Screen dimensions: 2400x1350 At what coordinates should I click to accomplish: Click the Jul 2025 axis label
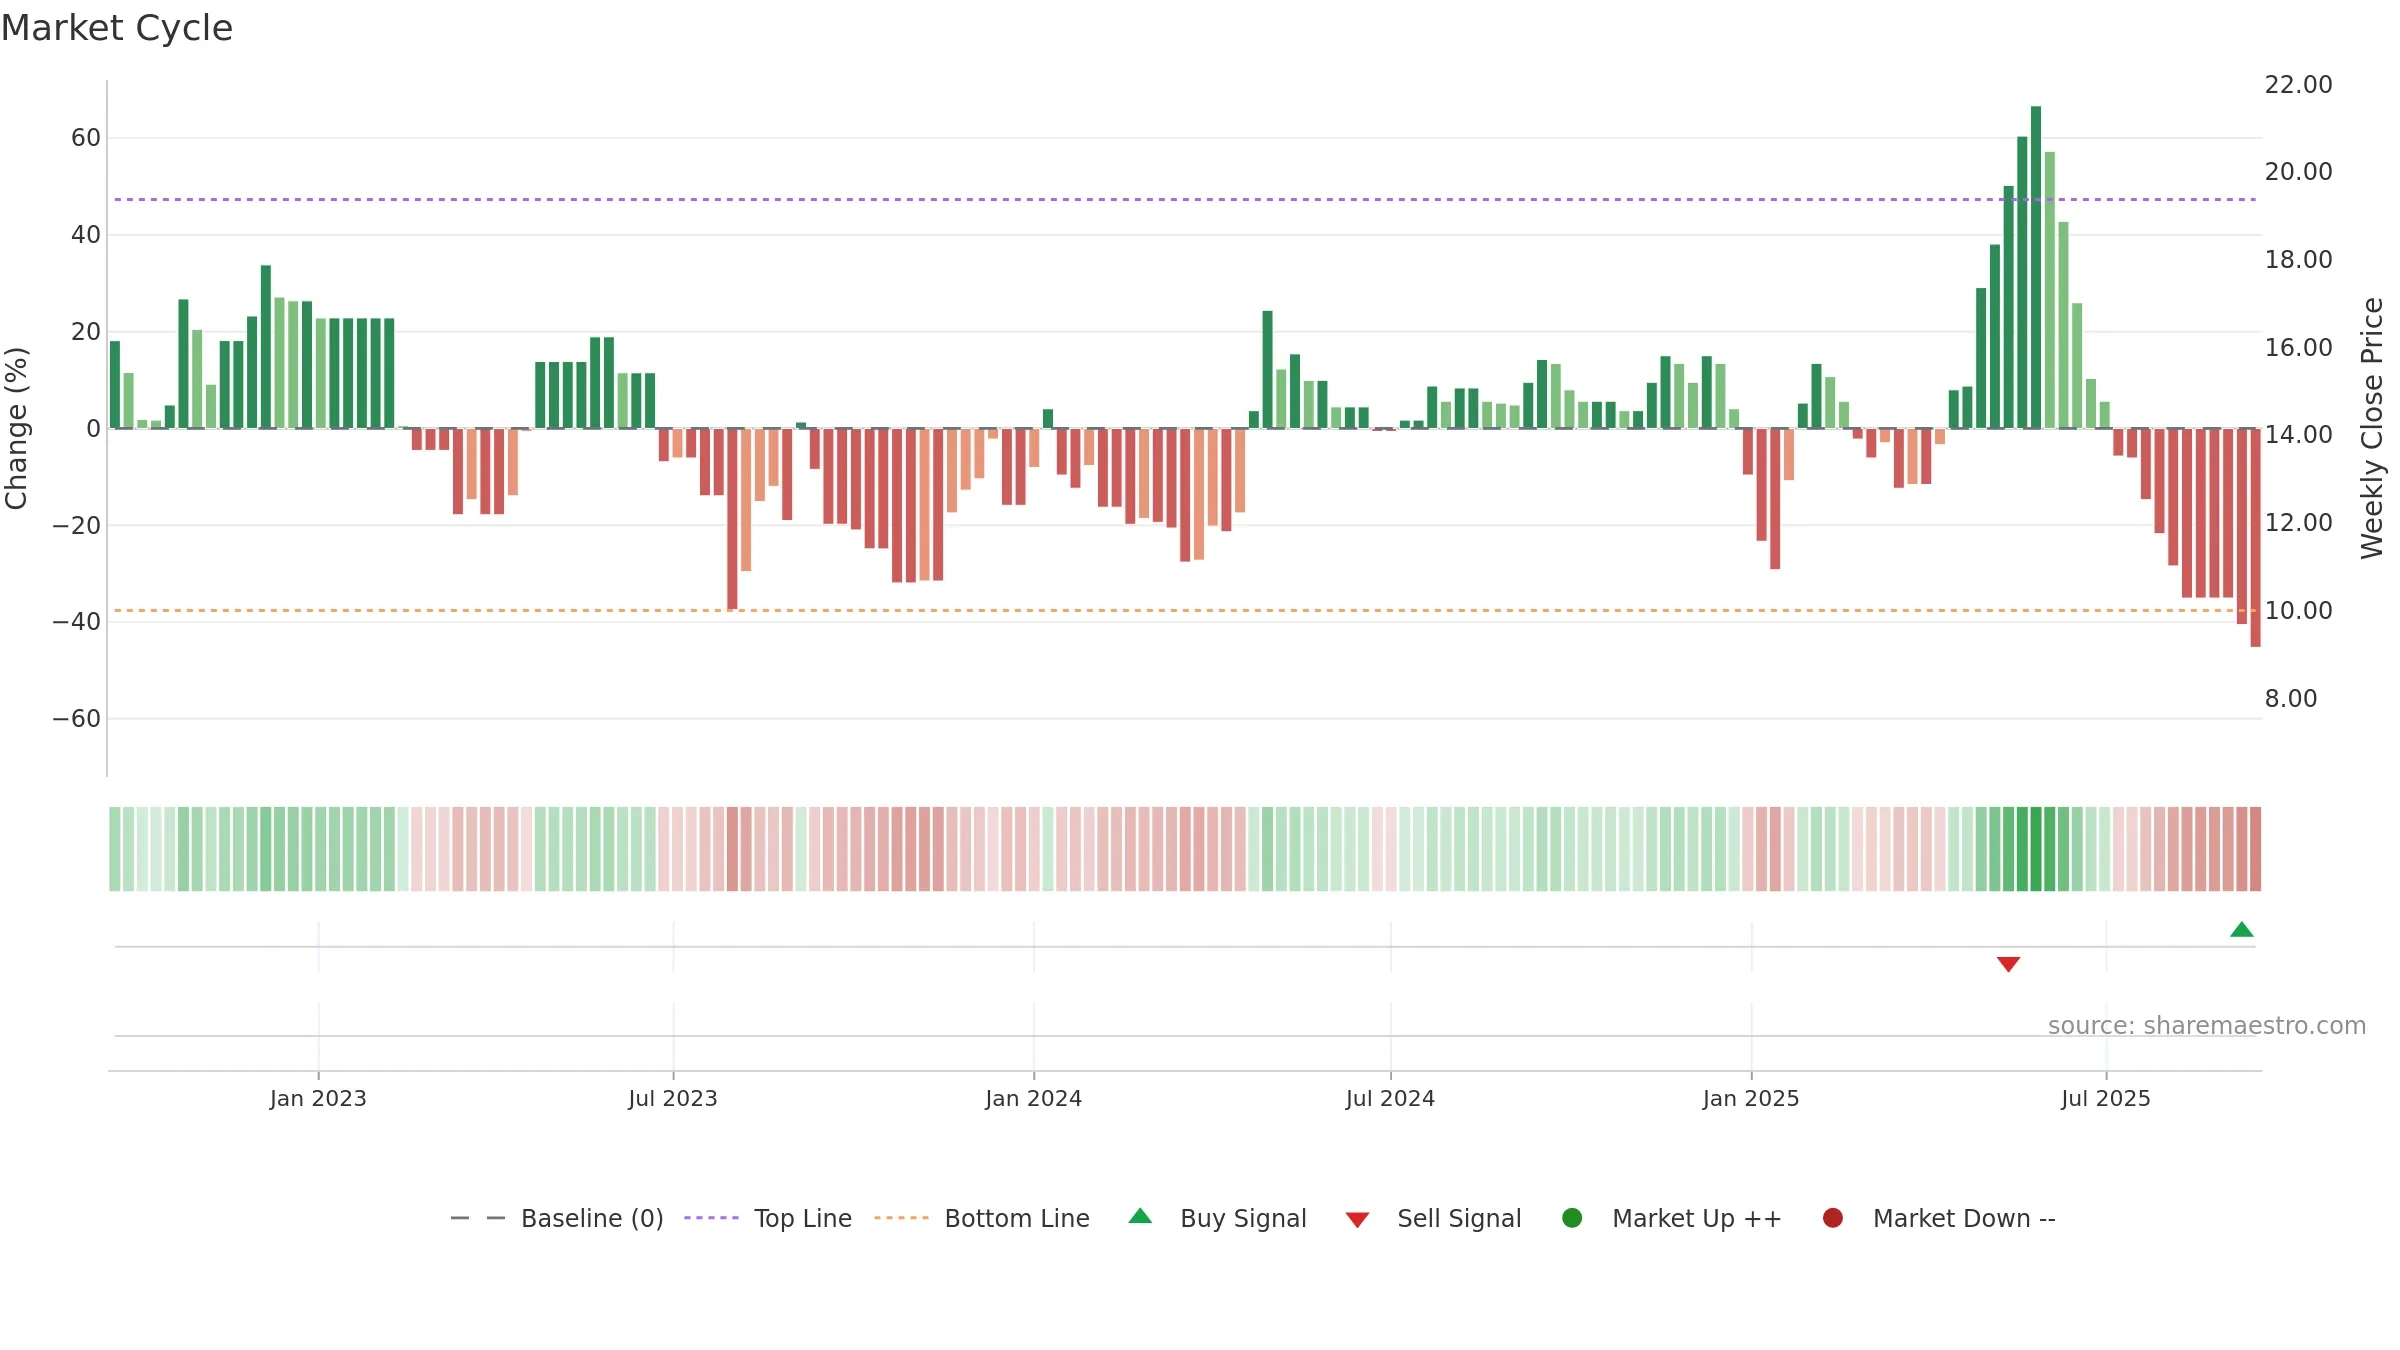click(2106, 1099)
